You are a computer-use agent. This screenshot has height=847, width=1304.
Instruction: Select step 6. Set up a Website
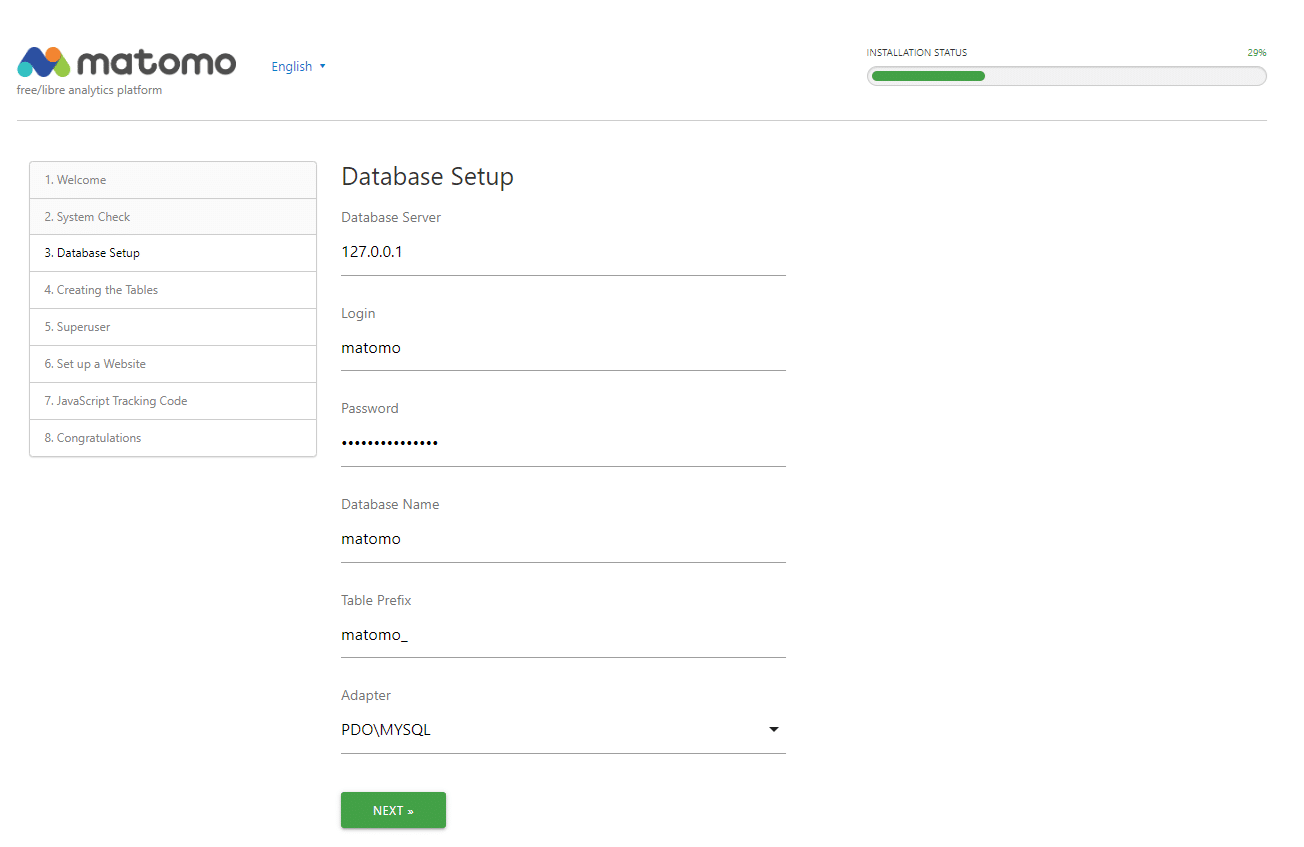(x=173, y=364)
